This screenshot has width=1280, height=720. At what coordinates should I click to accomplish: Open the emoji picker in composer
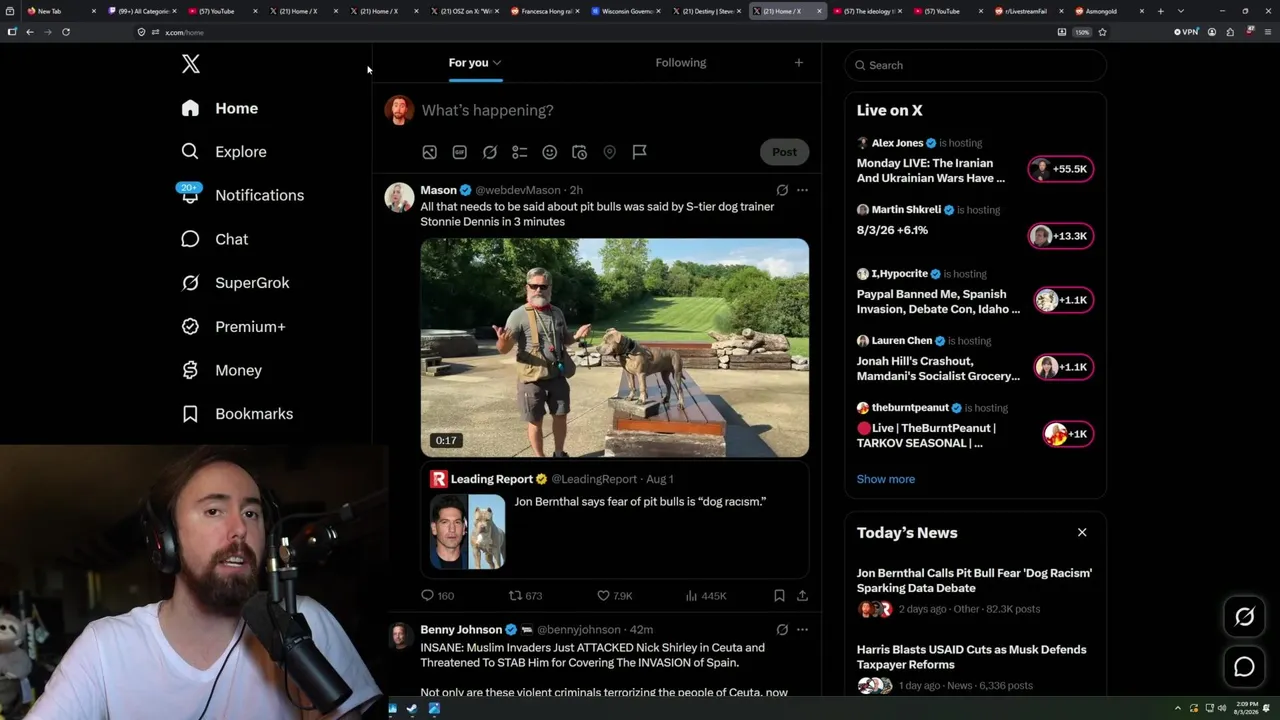[549, 152]
